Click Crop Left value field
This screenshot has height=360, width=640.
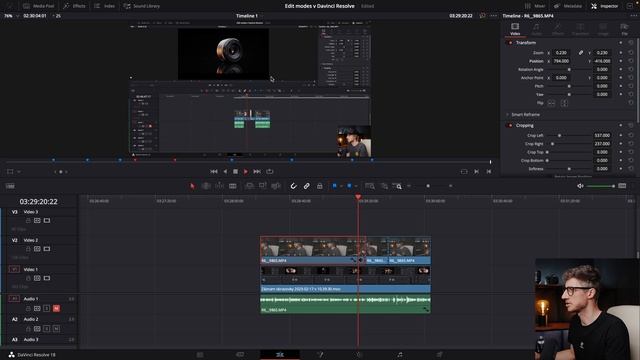[x=602, y=136]
